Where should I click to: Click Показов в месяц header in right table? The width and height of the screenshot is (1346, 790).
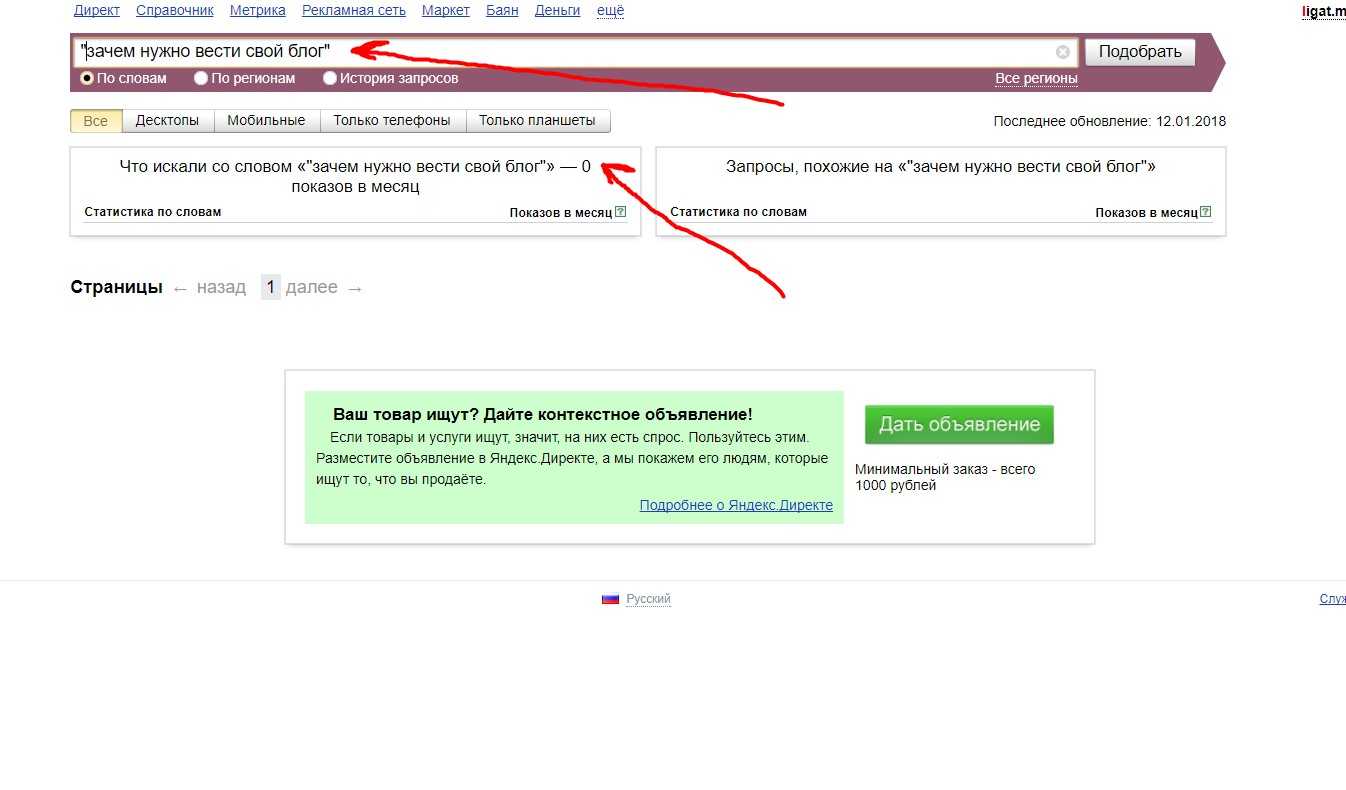tap(1146, 212)
